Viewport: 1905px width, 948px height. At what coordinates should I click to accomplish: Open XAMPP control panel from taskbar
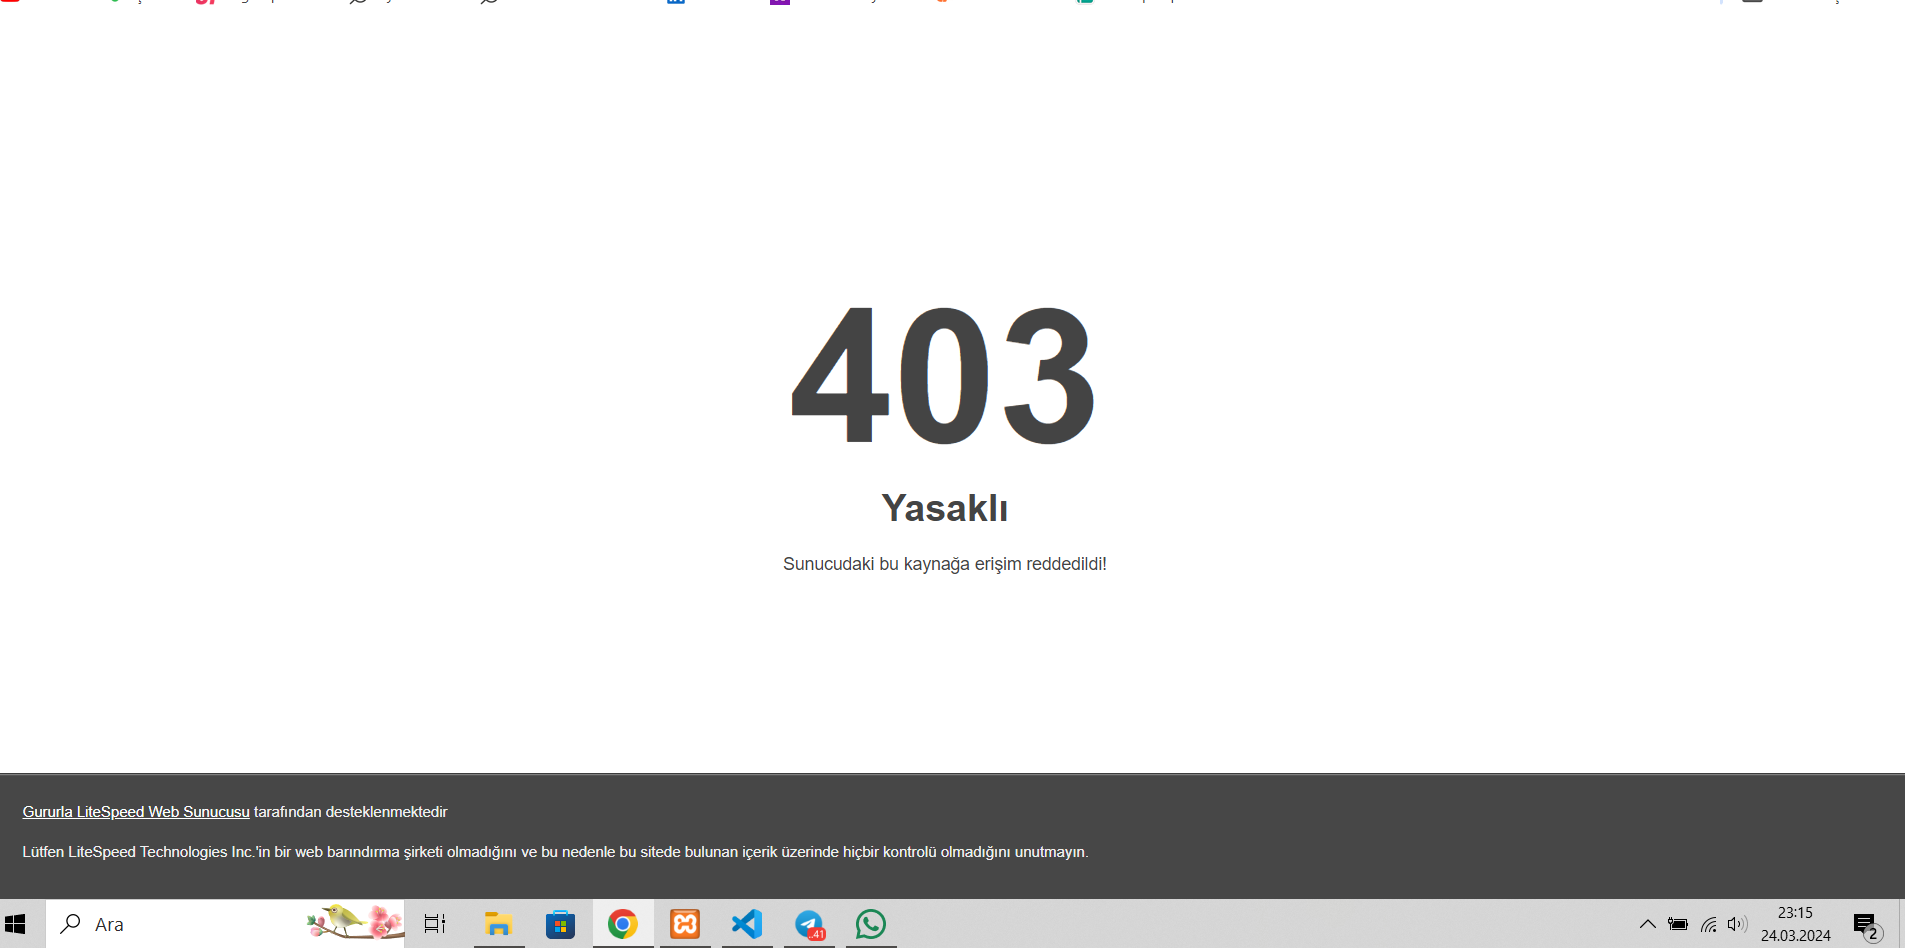tap(685, 924)
